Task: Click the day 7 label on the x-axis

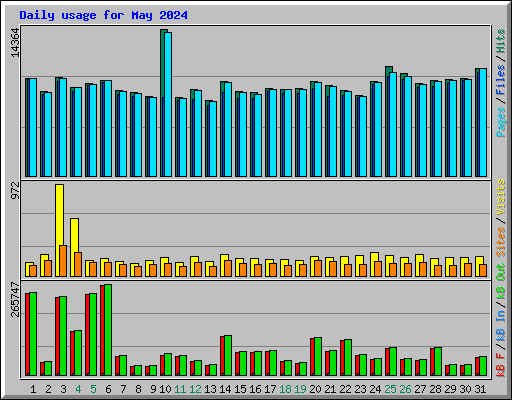Action: tap(123, 389)
